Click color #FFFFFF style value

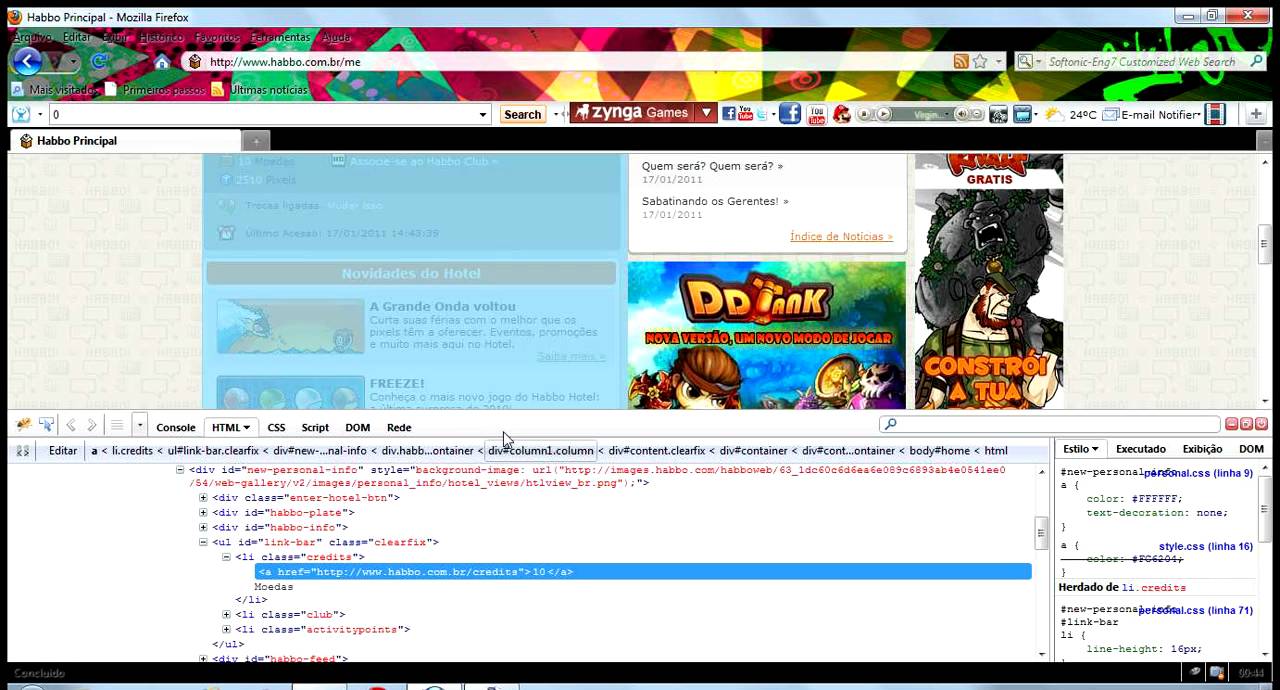1156,499
